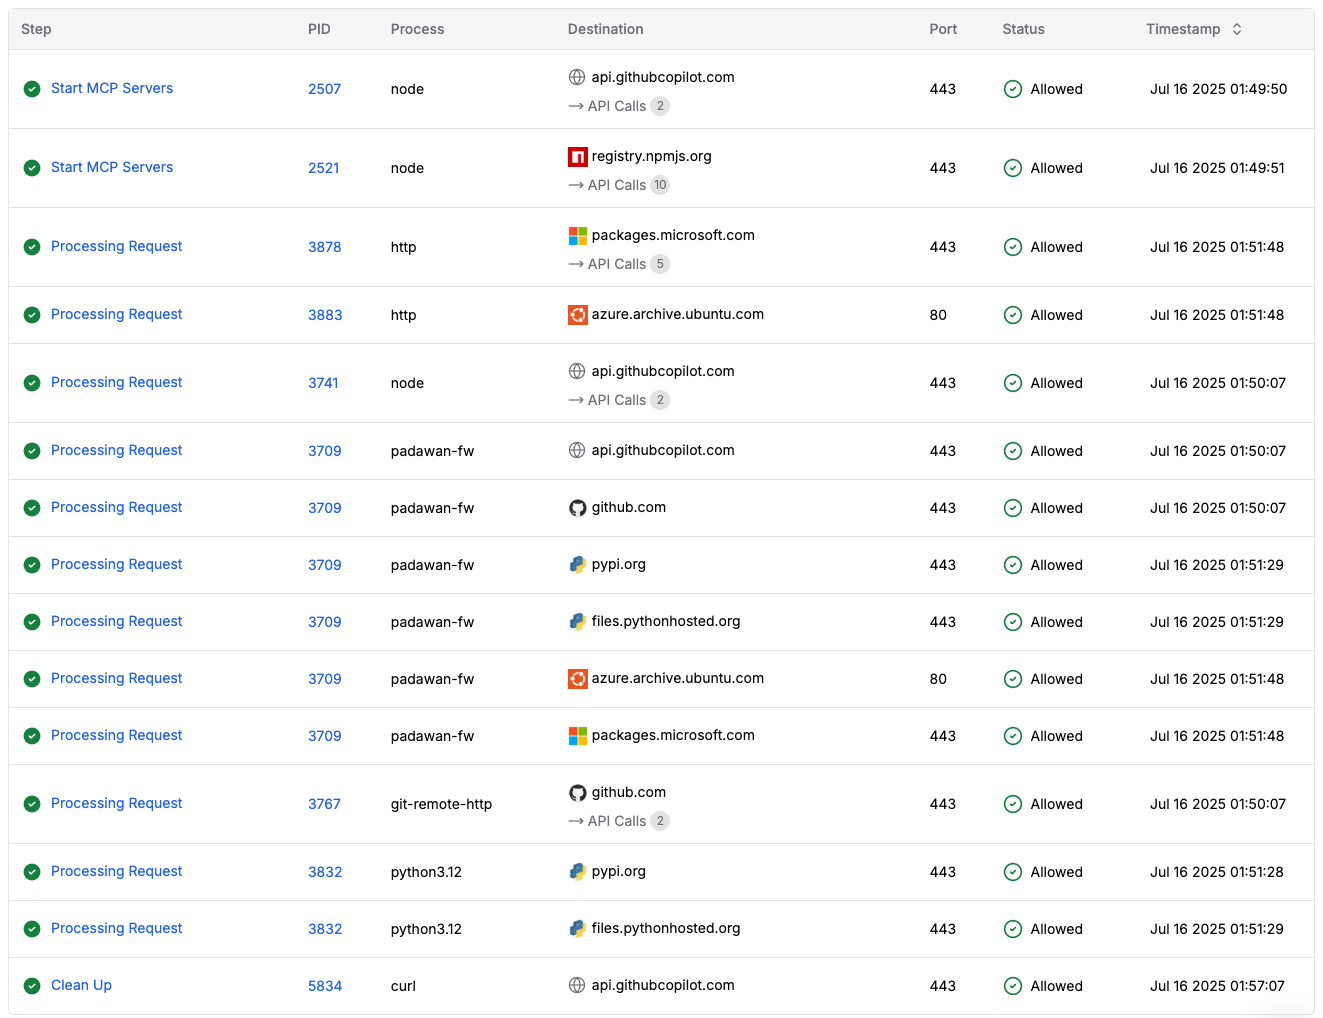
Task: Open Processing Request step for PID 3878
Action: [x=117, y=246]
